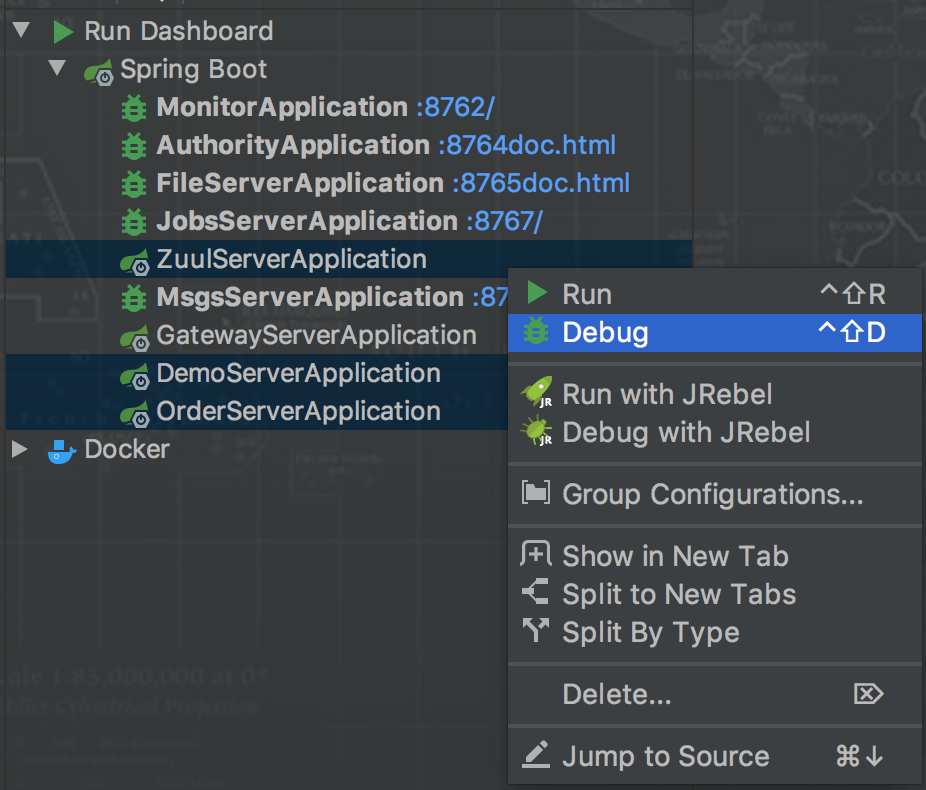Click the Show in New Tab icon

536,554
